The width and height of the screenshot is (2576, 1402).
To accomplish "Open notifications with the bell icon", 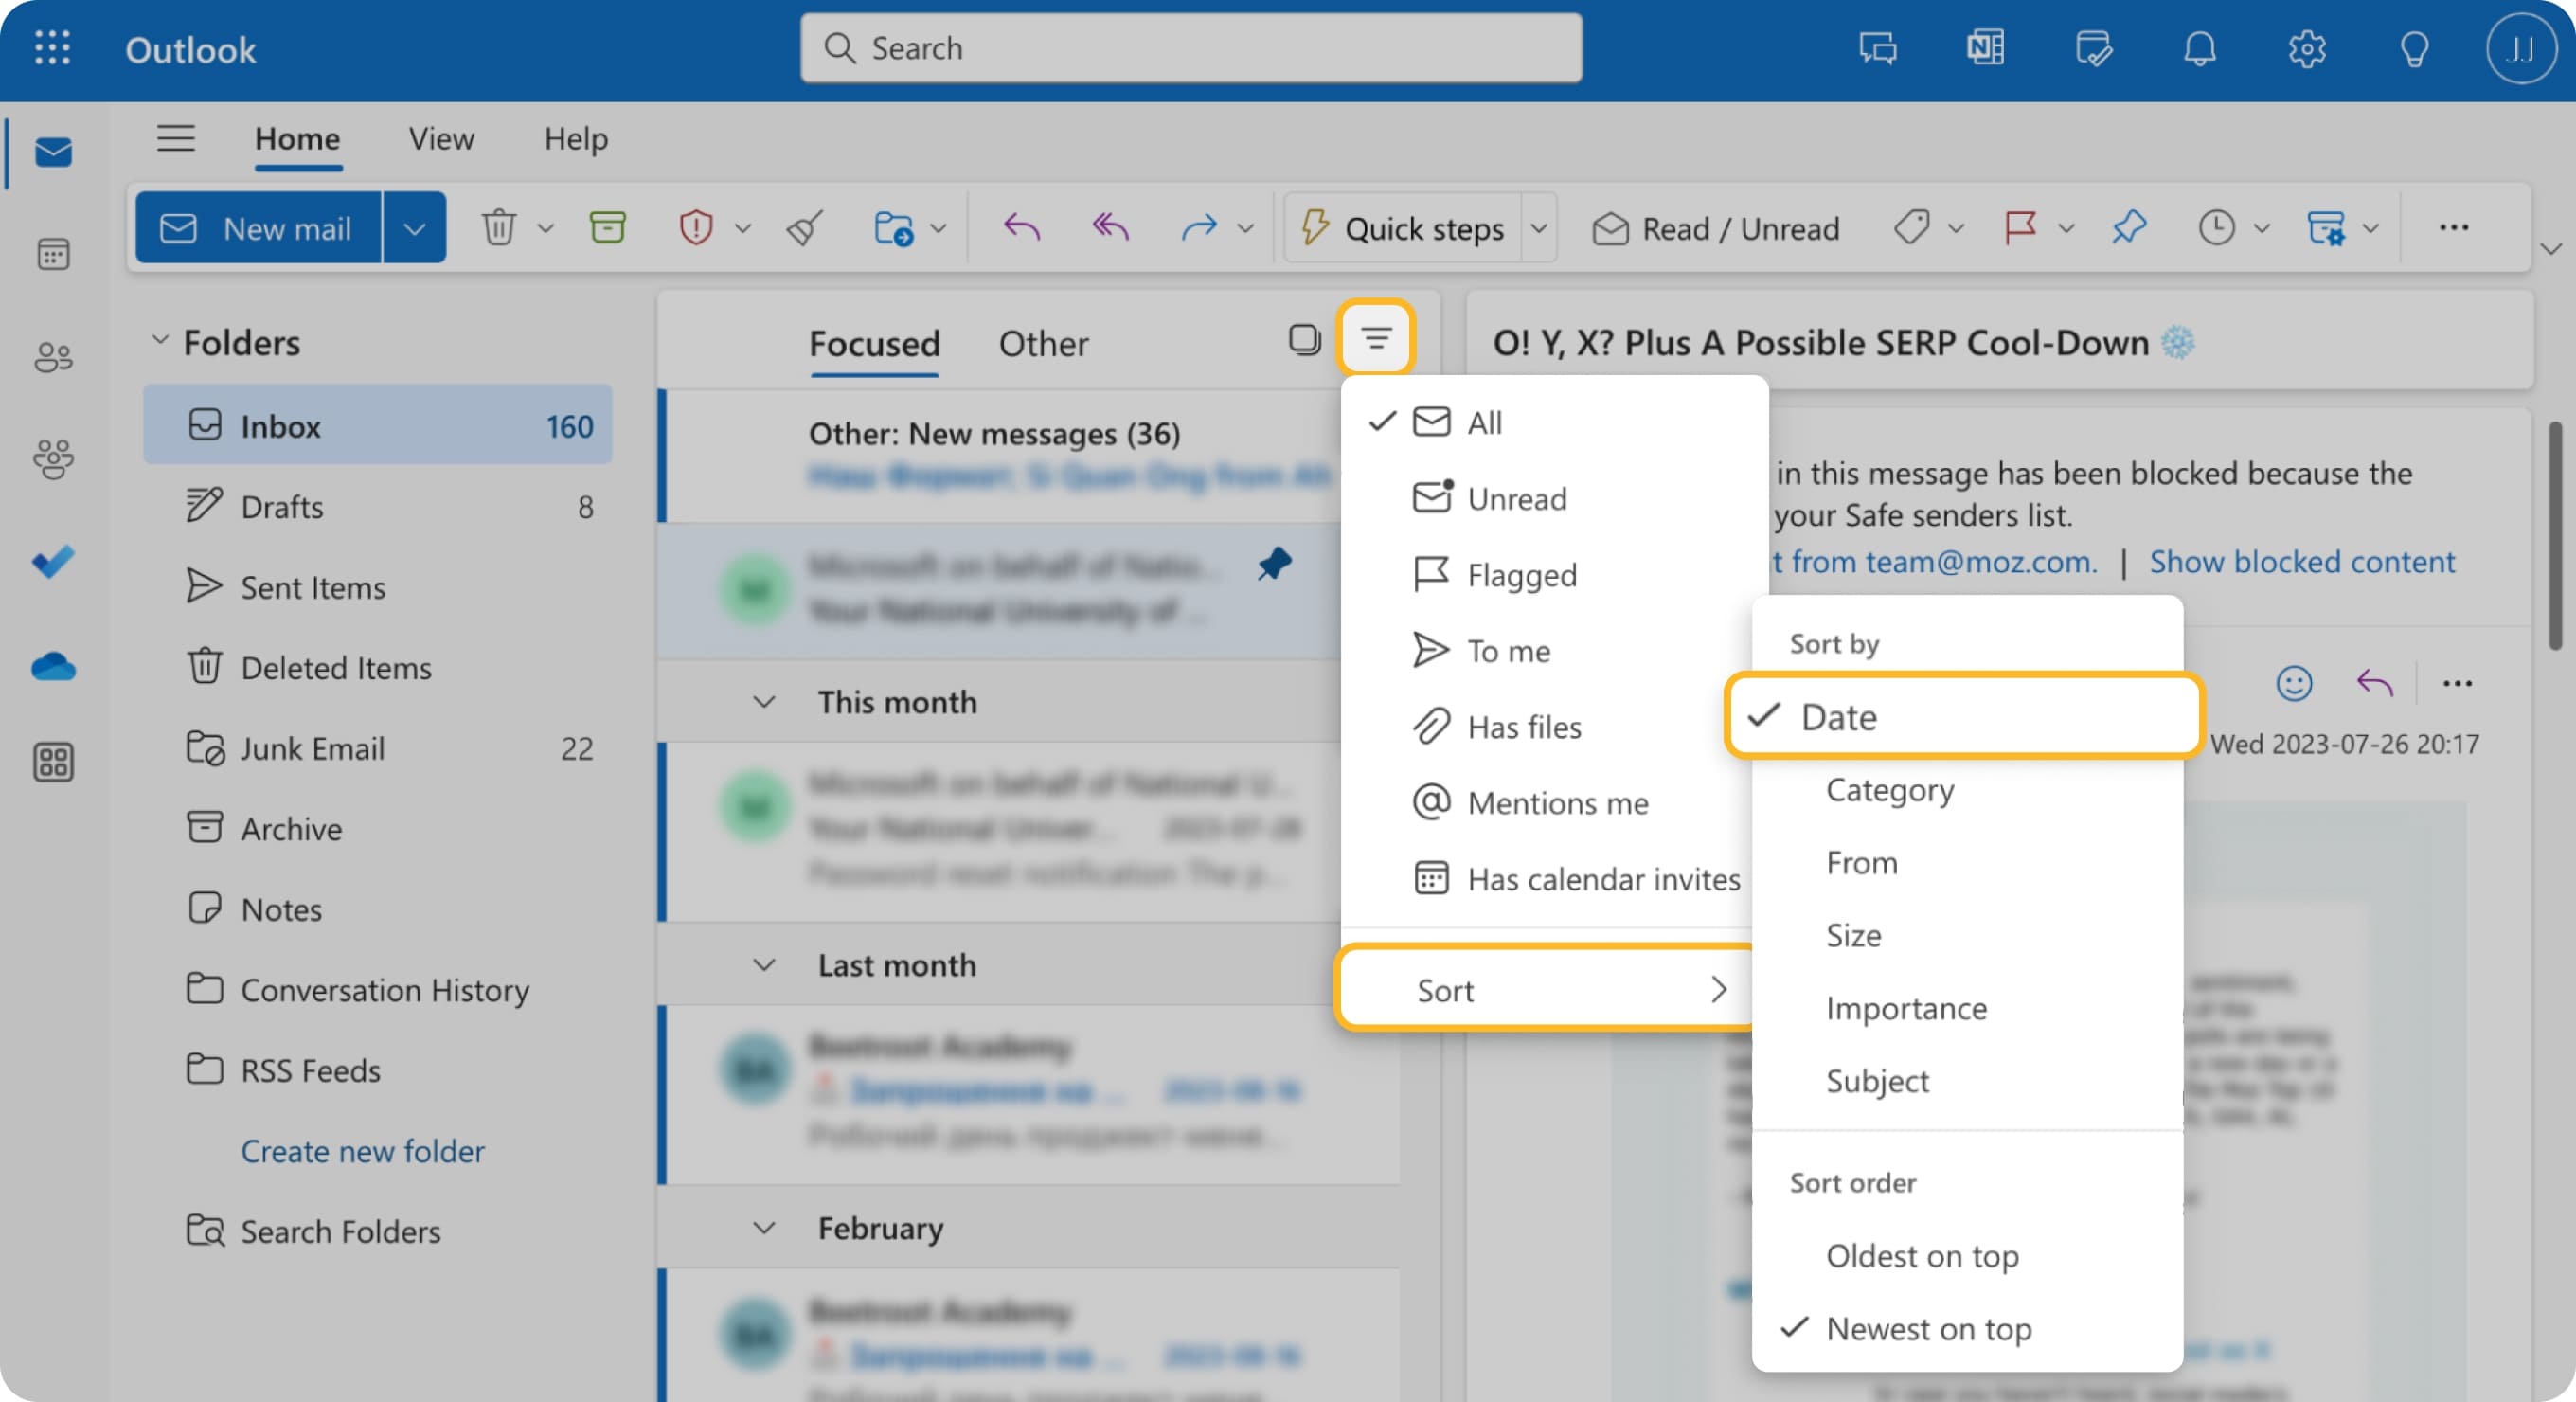I will pyautogui.click(x=2200, y=48).
